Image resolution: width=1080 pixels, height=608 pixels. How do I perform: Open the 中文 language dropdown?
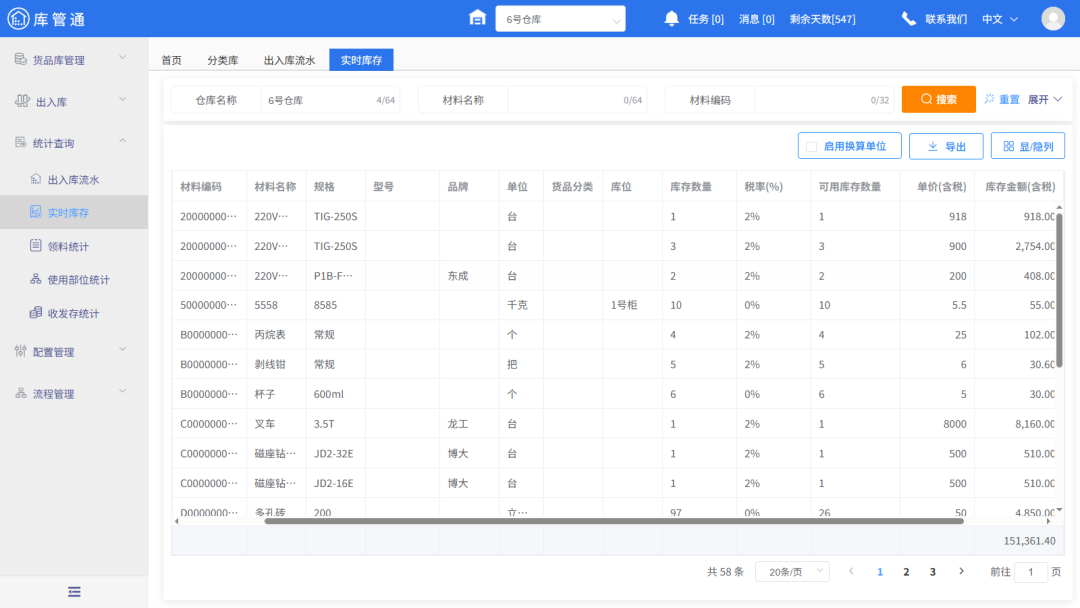tap(999, 19)
